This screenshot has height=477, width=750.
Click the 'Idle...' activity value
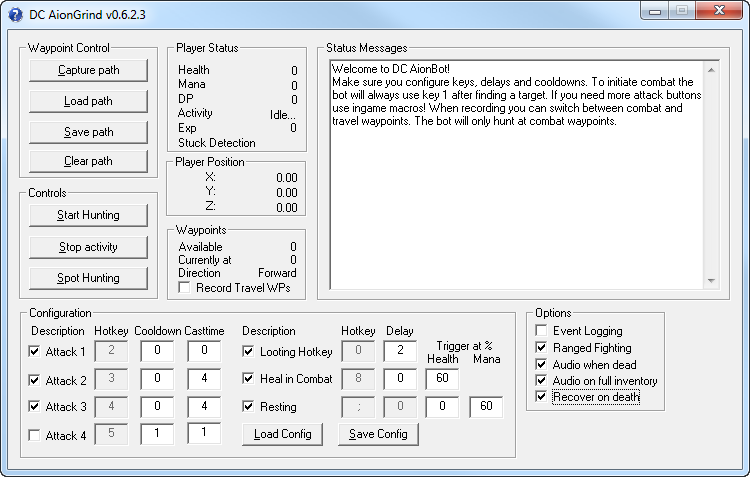283,115
